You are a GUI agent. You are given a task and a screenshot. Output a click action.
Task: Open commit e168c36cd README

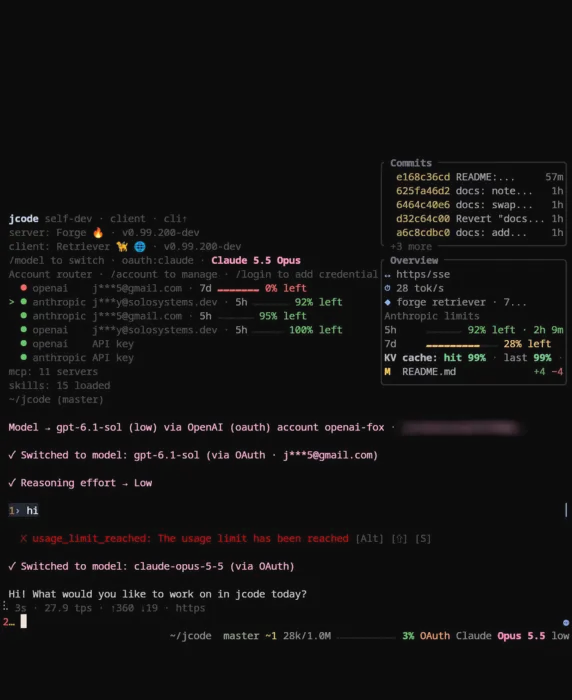click(x=479, y=177)
